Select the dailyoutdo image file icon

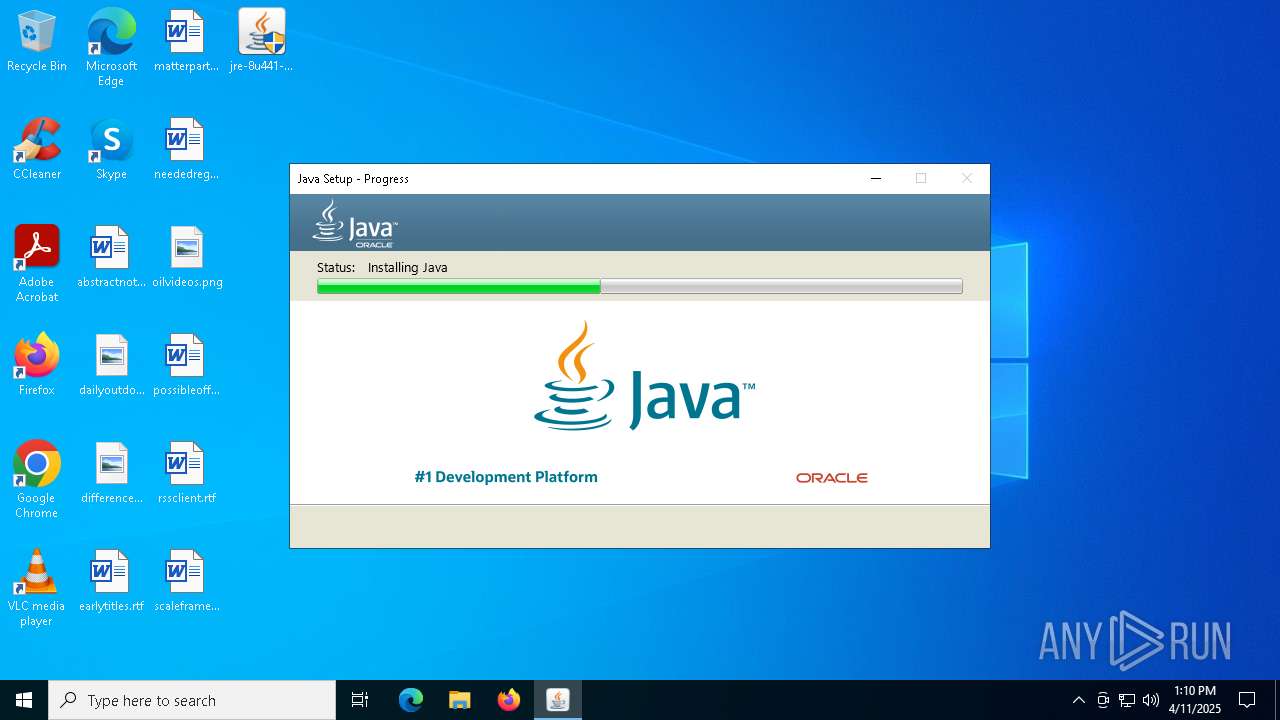coord(111,366)
